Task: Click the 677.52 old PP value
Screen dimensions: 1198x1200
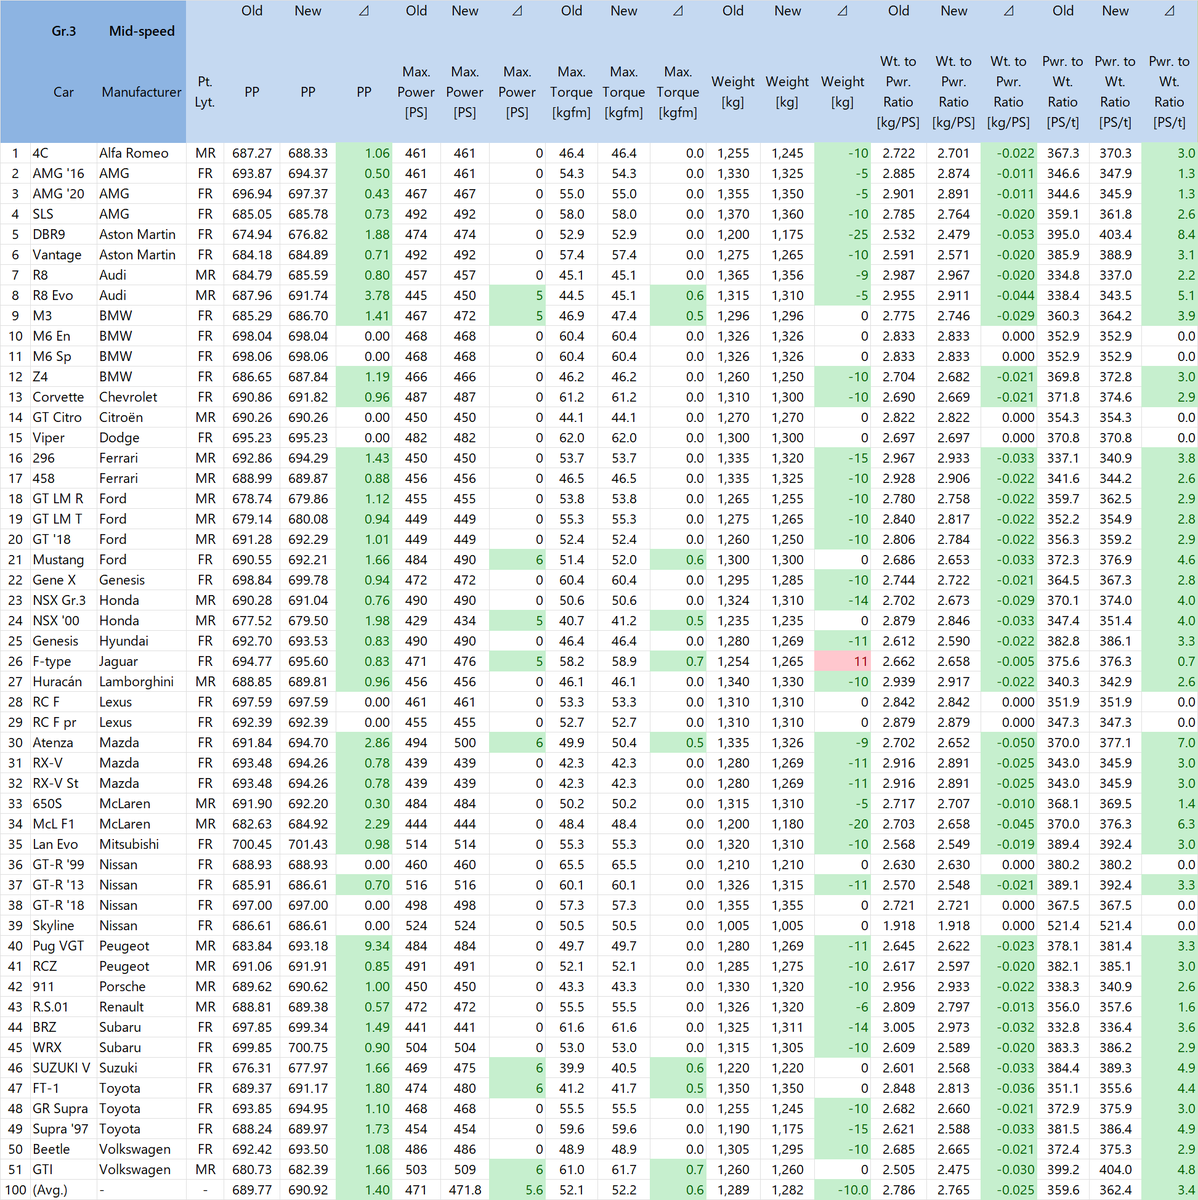Action: point(252,621)
